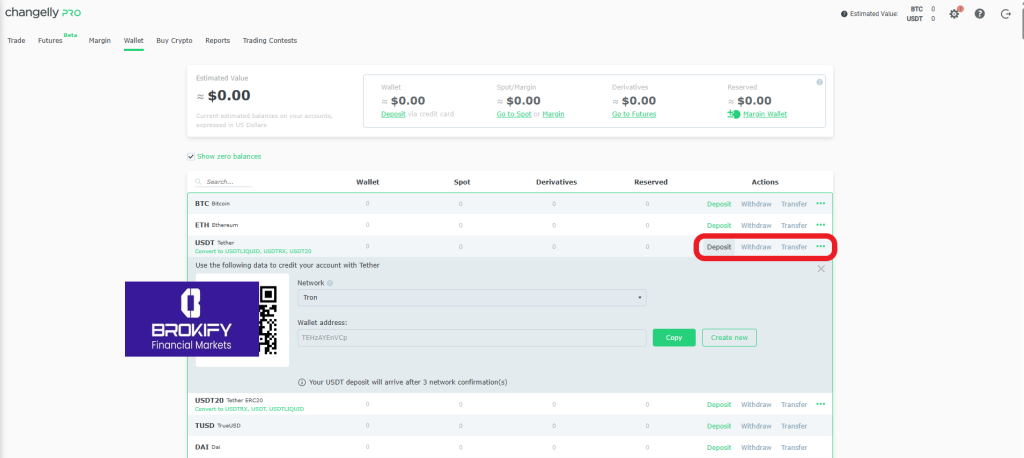1024x458 pixels.
Task: Click the Create new address button
Action: click(729, 338)
